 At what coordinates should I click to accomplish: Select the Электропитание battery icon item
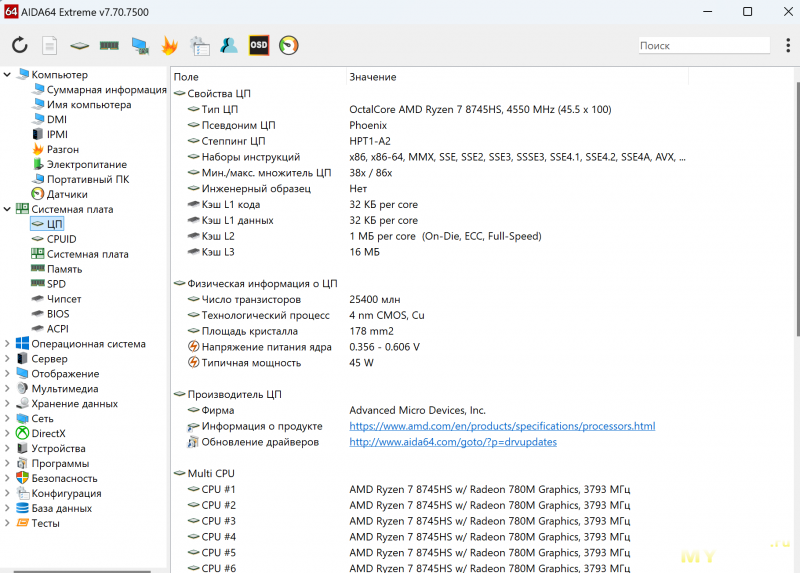click(x=80, y=164)
